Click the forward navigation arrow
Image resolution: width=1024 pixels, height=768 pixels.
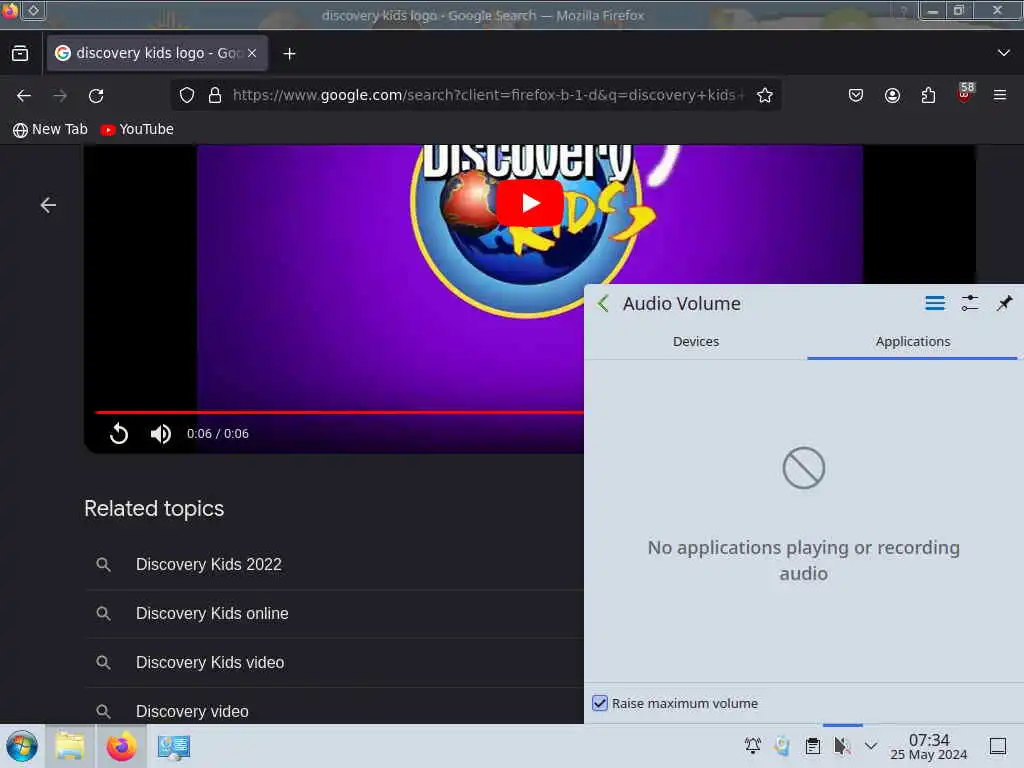[60, 96]
